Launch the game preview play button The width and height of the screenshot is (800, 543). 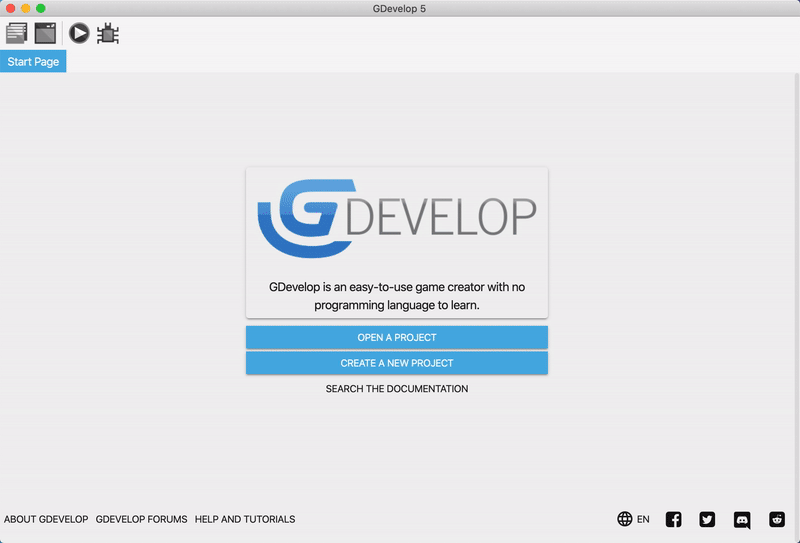pos(79,33)
